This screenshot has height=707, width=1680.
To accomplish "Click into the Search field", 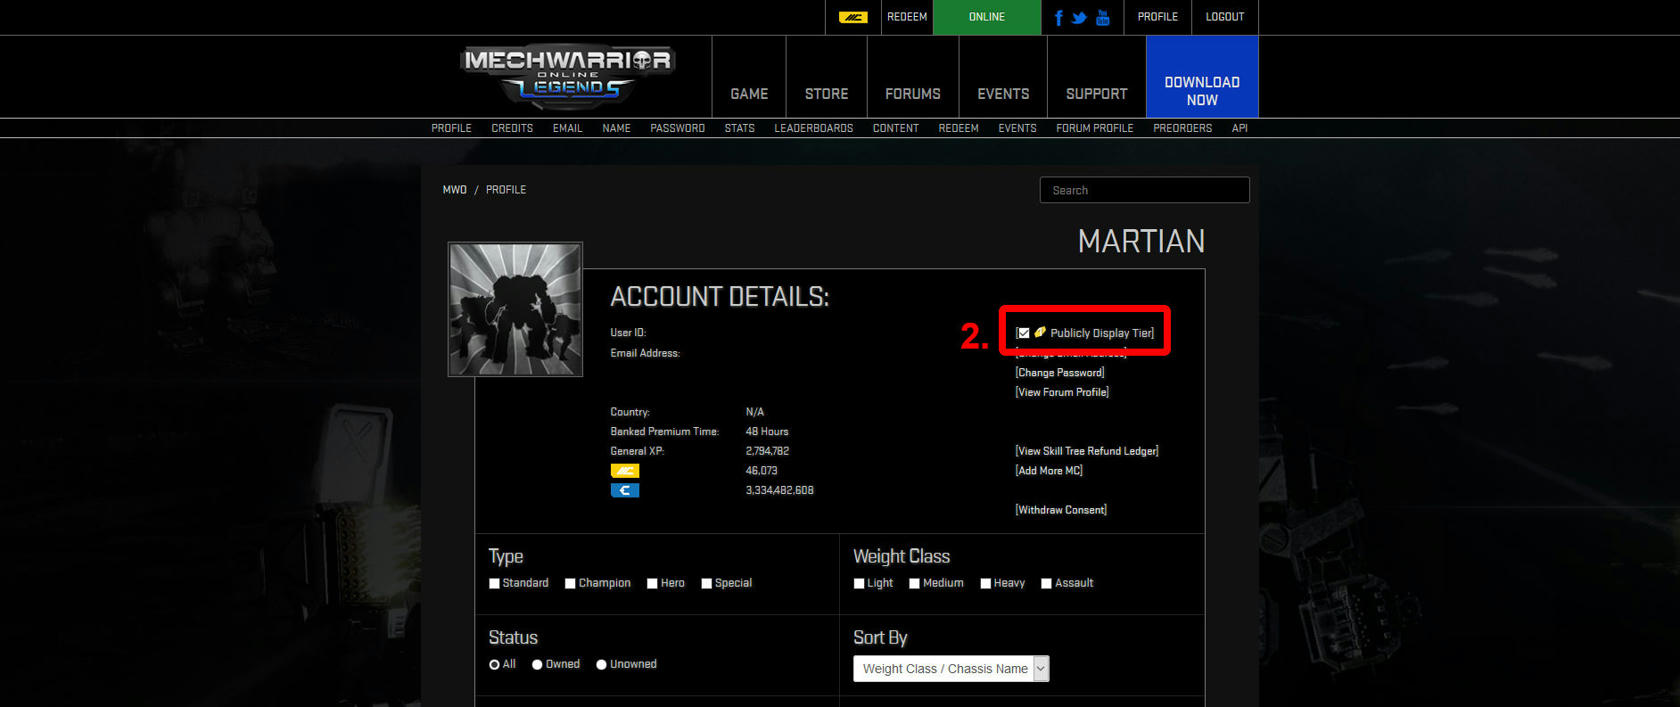I will 1144,190.
